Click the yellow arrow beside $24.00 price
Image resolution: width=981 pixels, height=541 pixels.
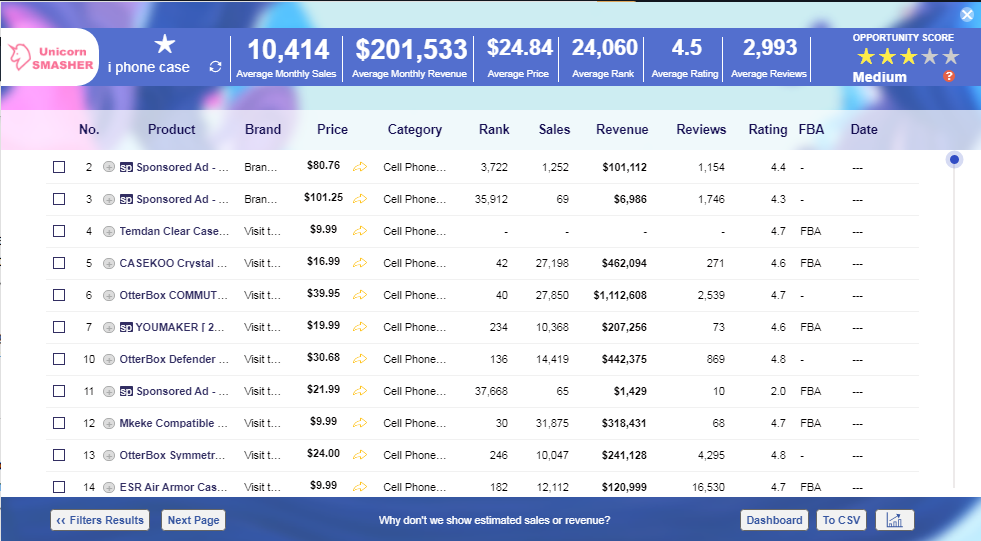(360, 455)
